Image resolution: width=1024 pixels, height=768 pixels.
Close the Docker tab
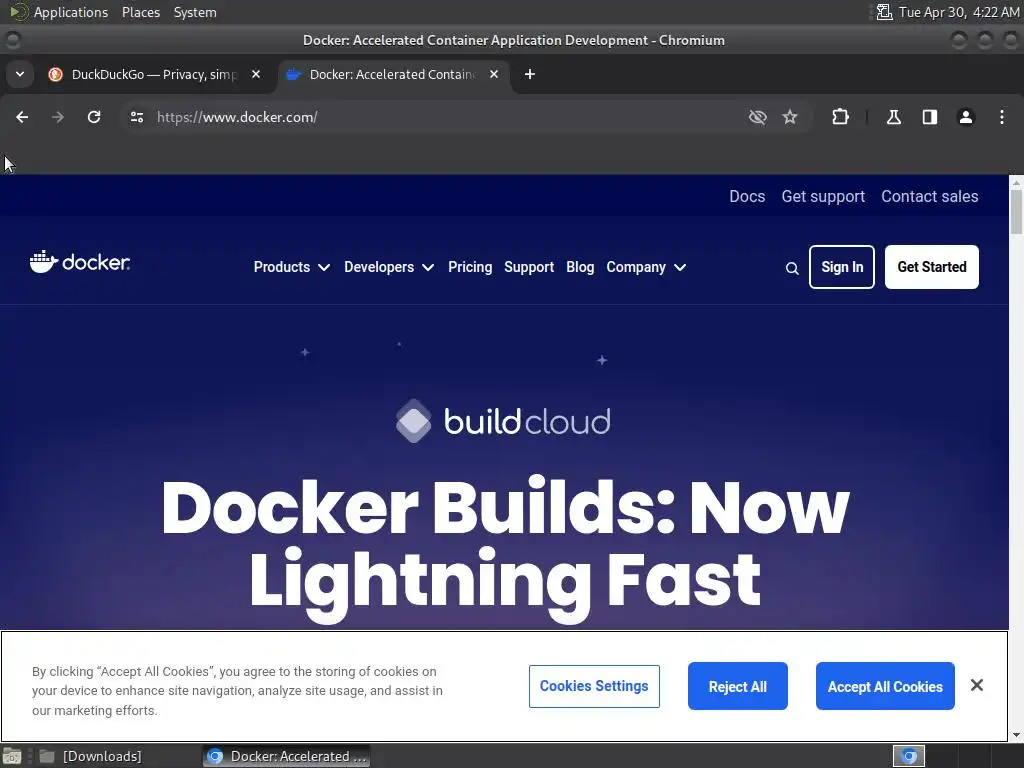pyautogui.click(x=494, y=74)
